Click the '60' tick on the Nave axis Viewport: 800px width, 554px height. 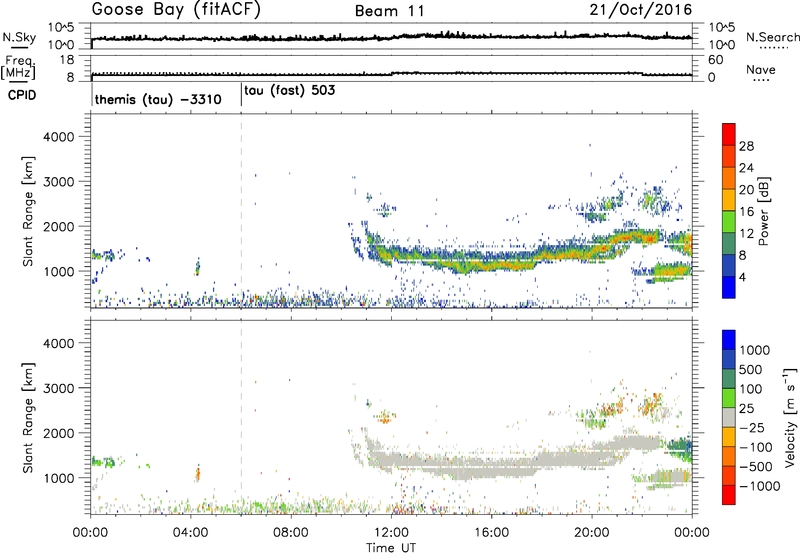point(716,60)
